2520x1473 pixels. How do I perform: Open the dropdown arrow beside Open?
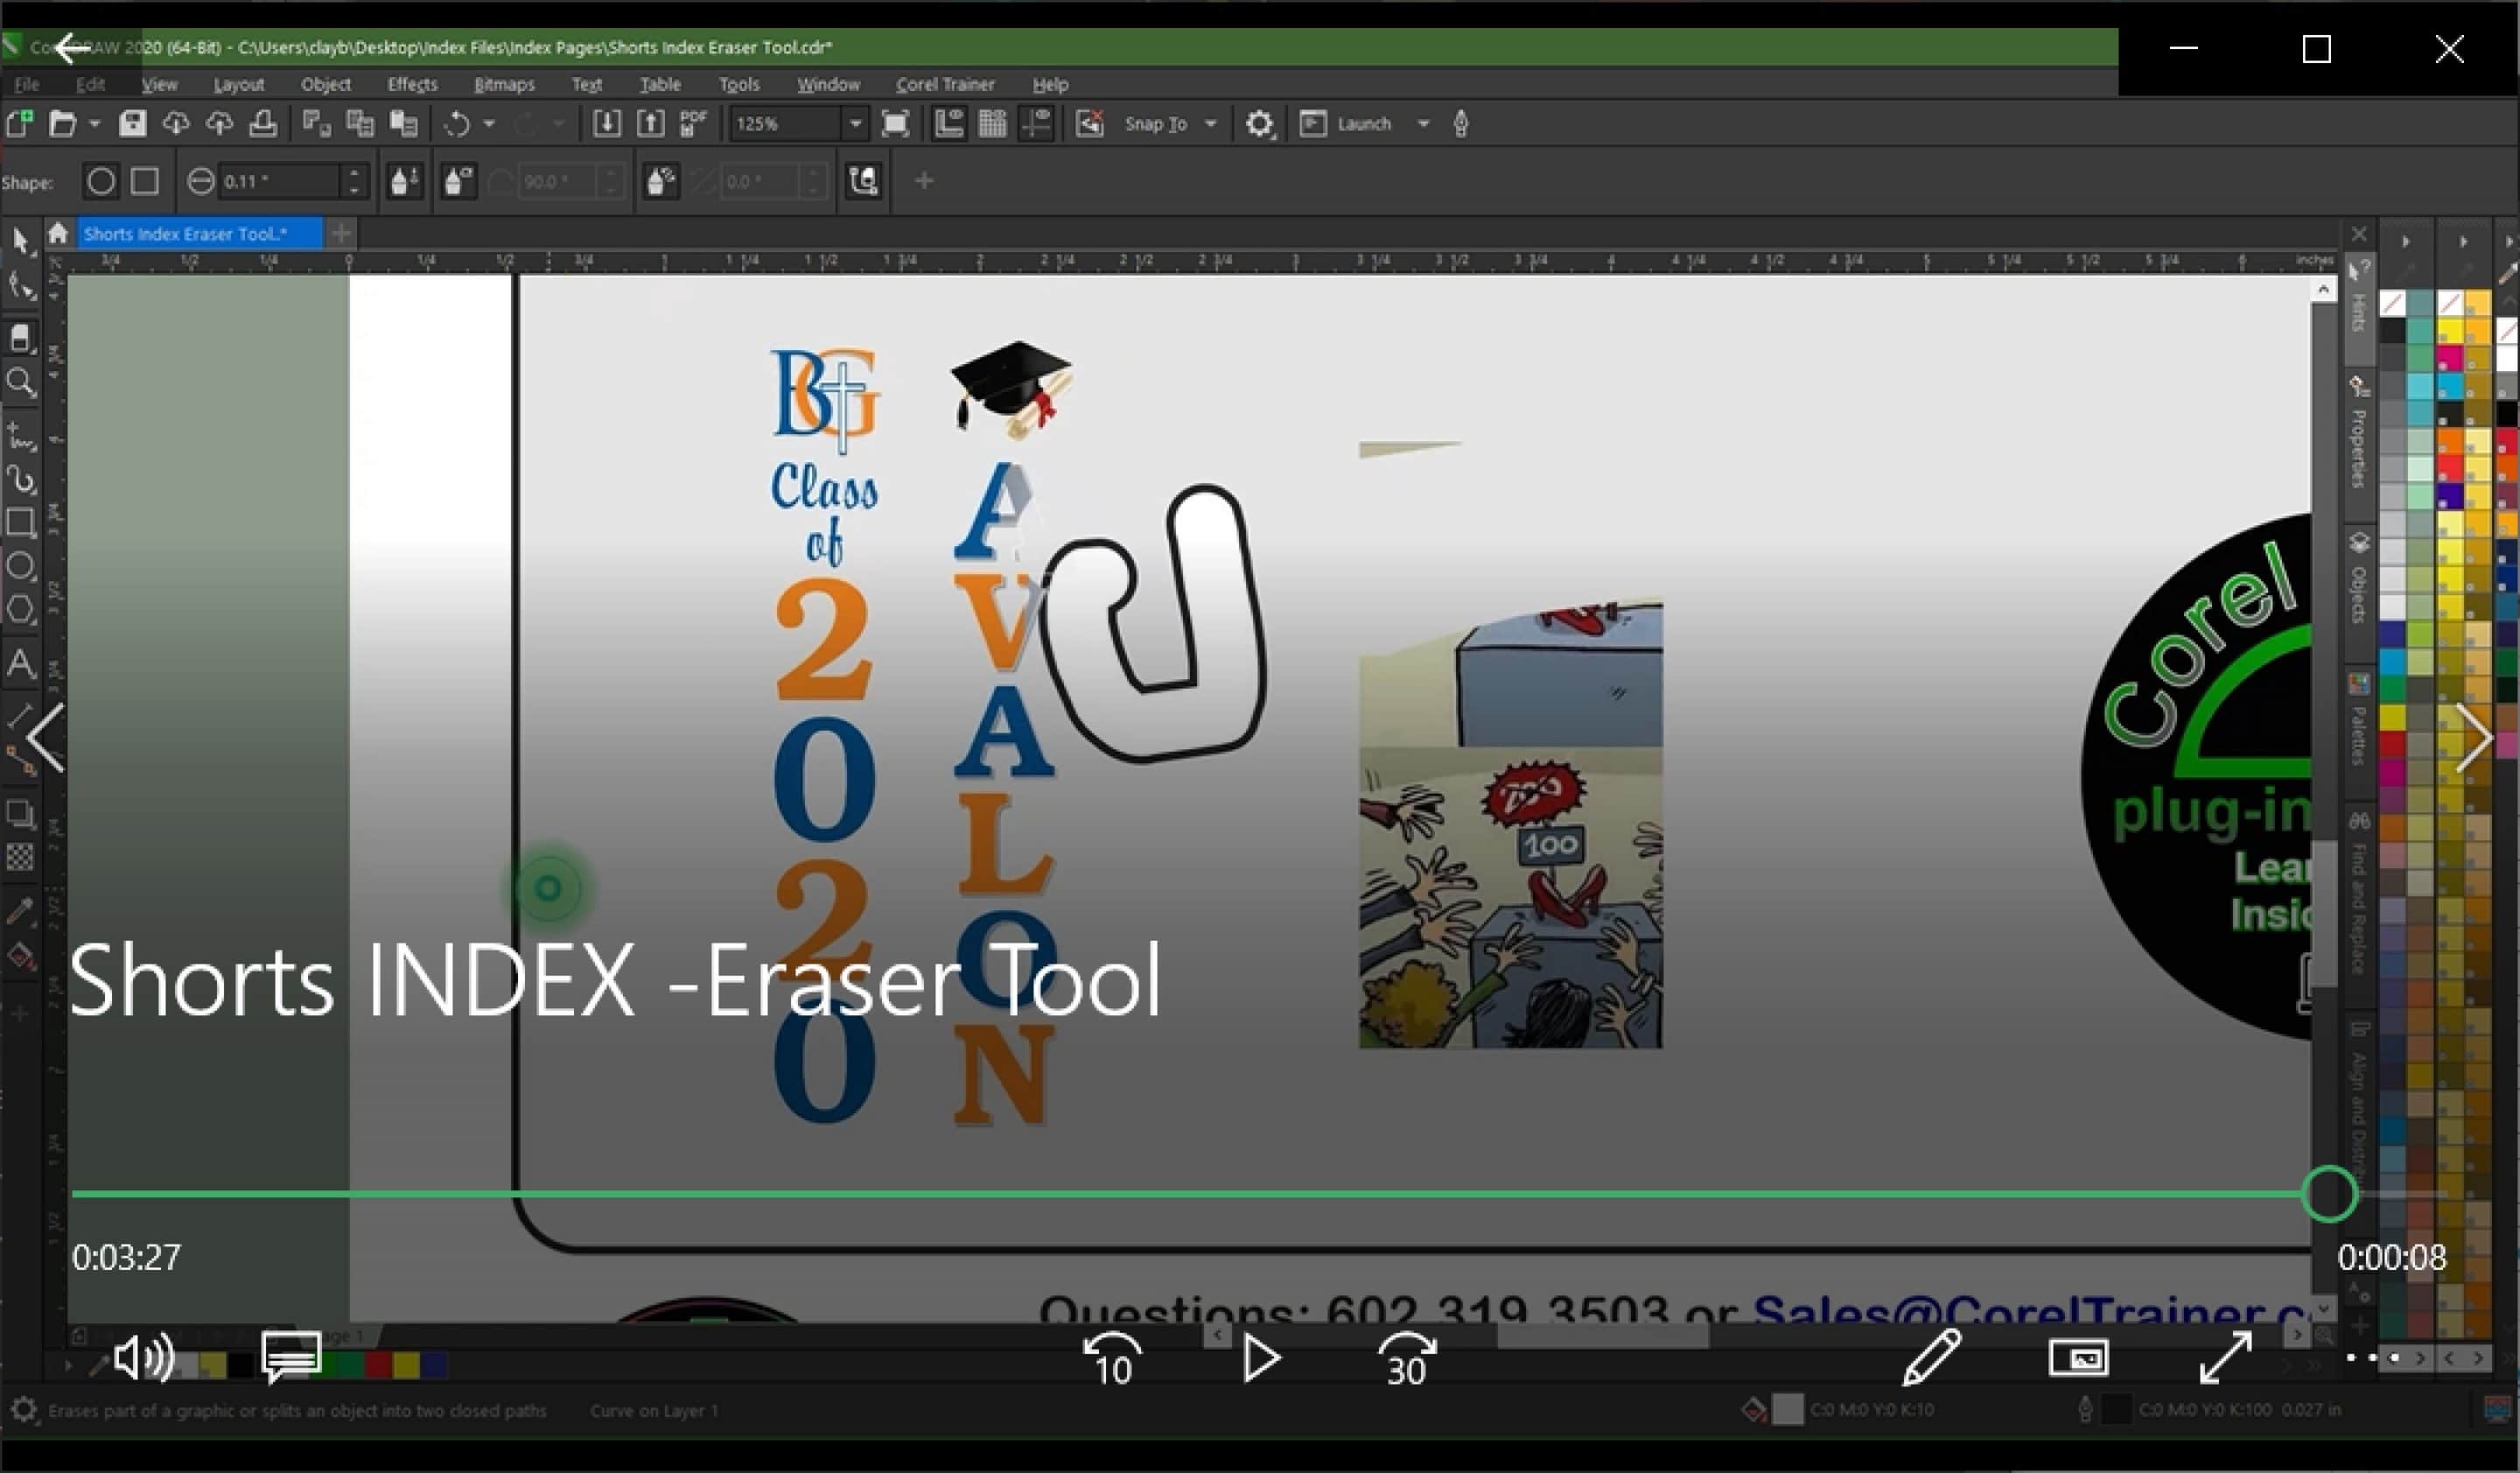[94, 124]
